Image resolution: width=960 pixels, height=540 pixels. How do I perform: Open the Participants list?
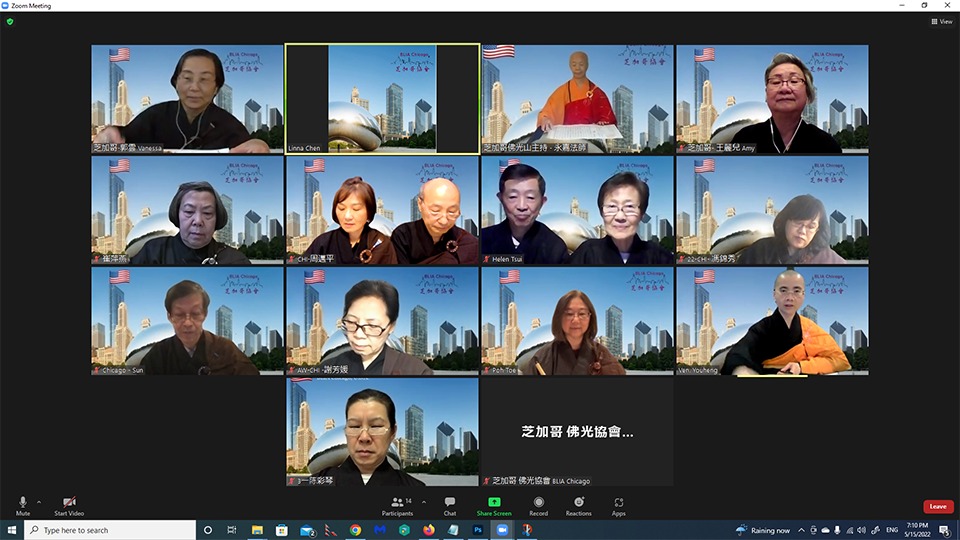point(397,505)
